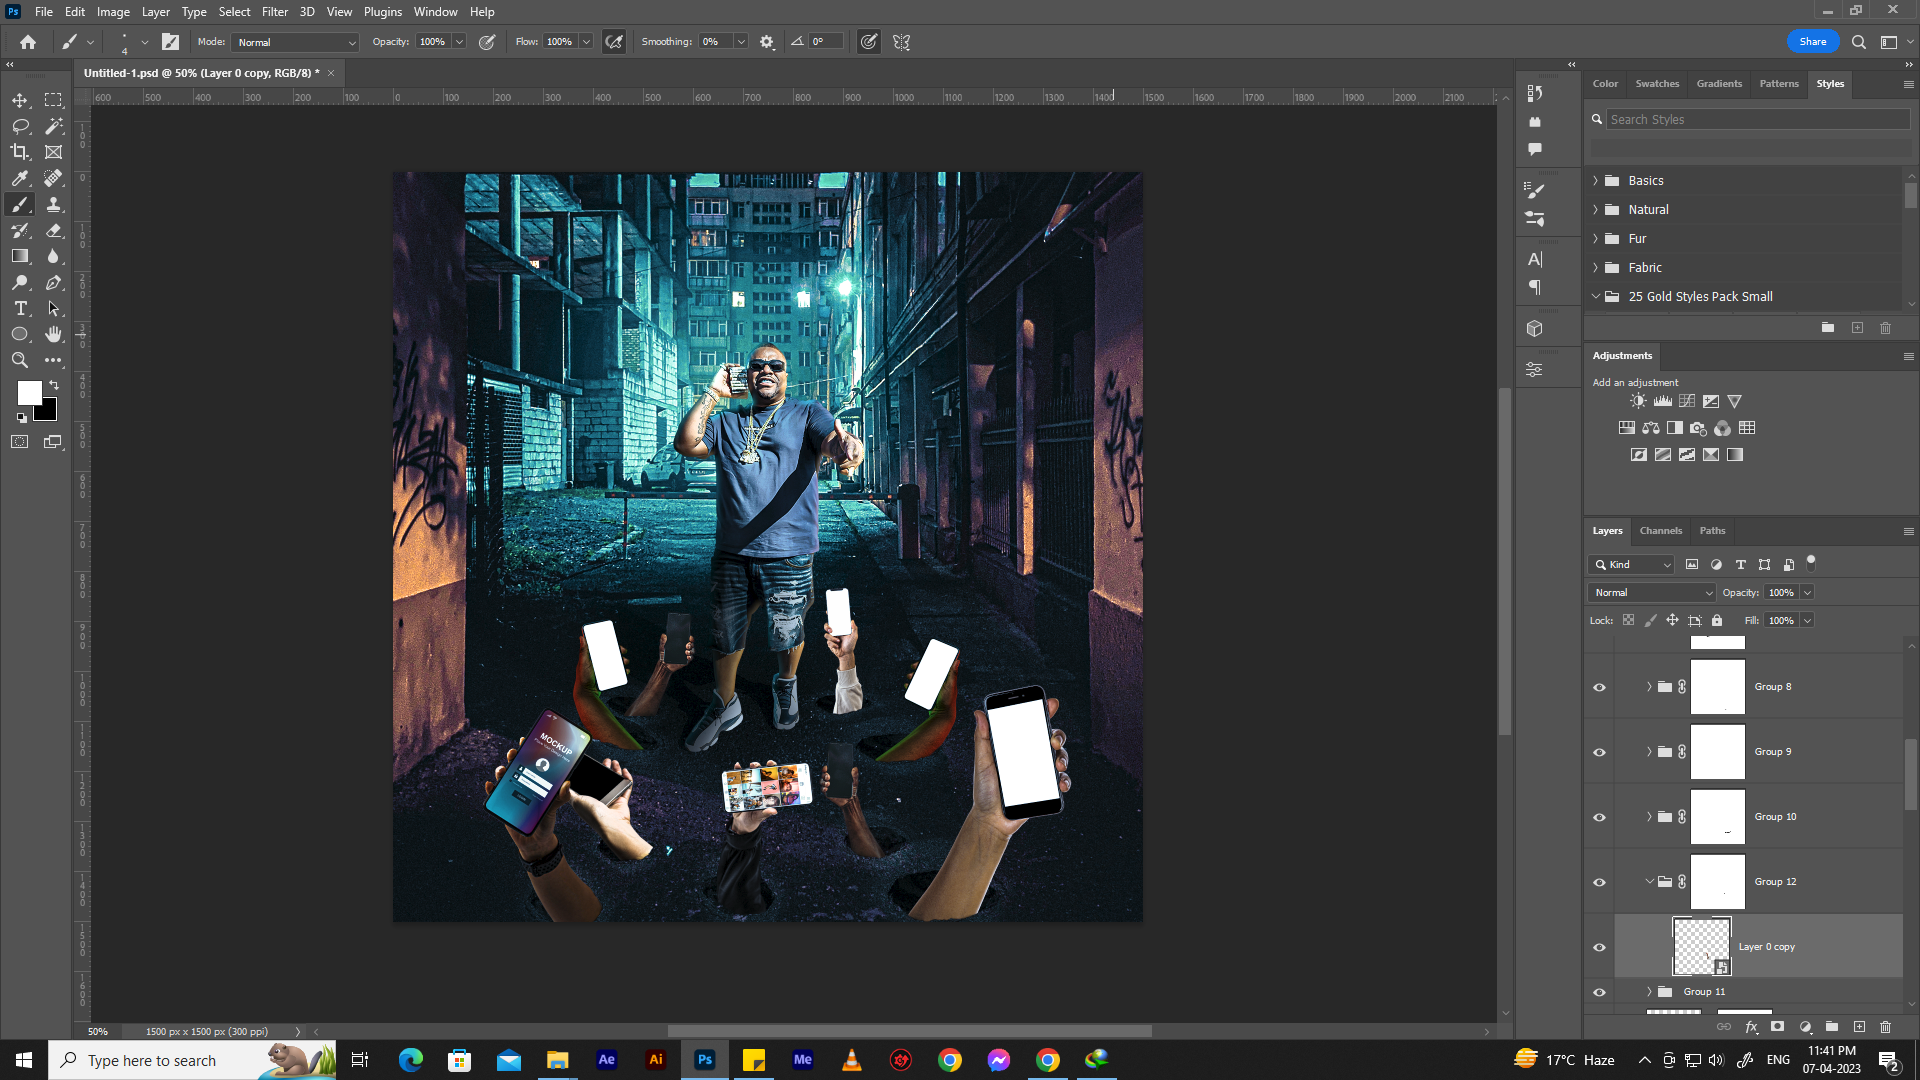Select the Path Selection tool
The image size is (1920, 1080).
point(54,308)
